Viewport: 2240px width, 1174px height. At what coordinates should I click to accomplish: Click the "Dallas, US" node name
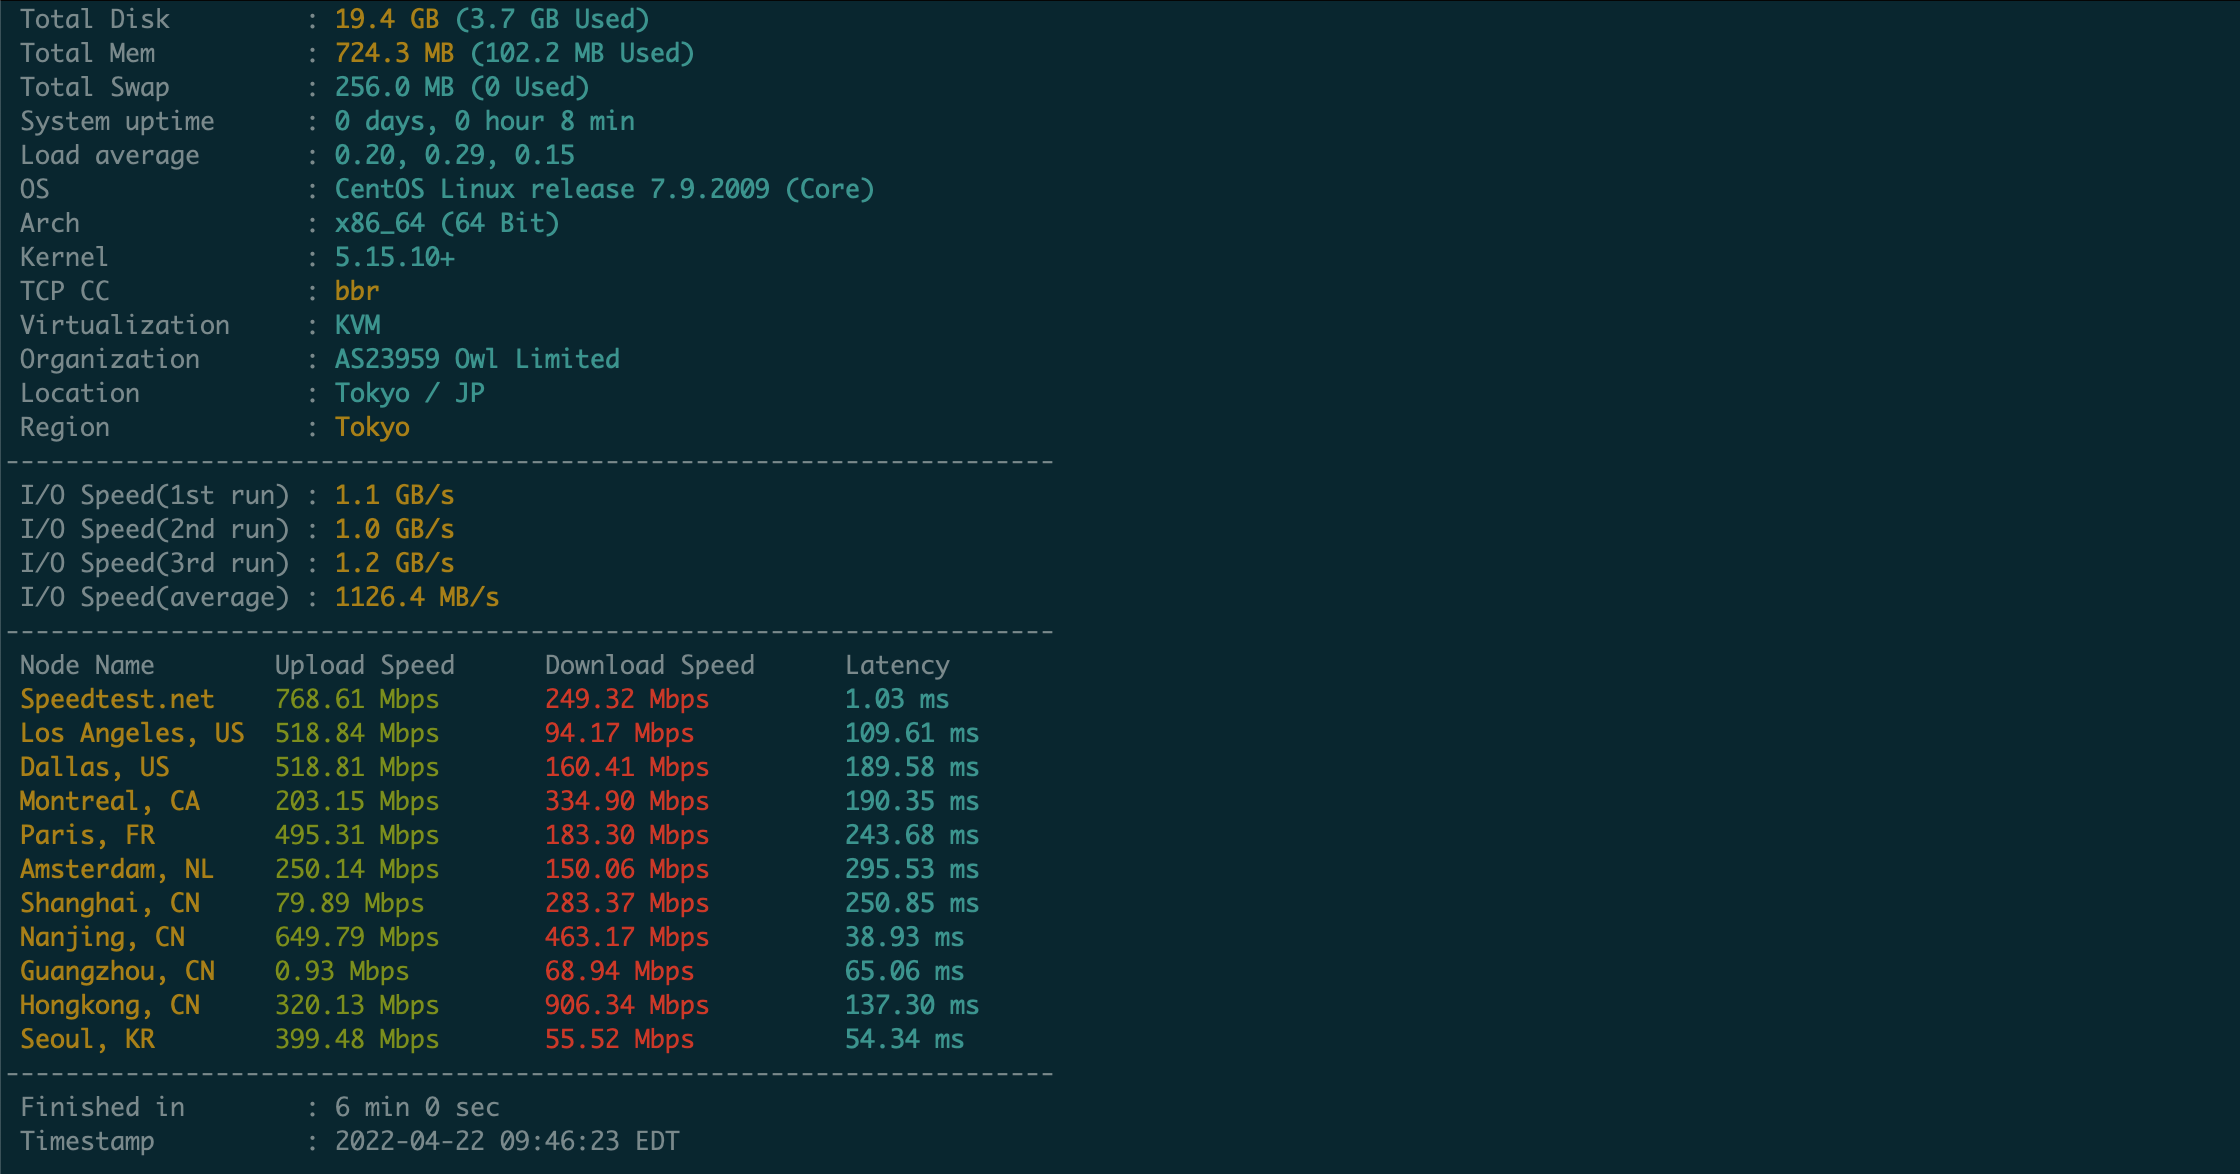(94, 767)
